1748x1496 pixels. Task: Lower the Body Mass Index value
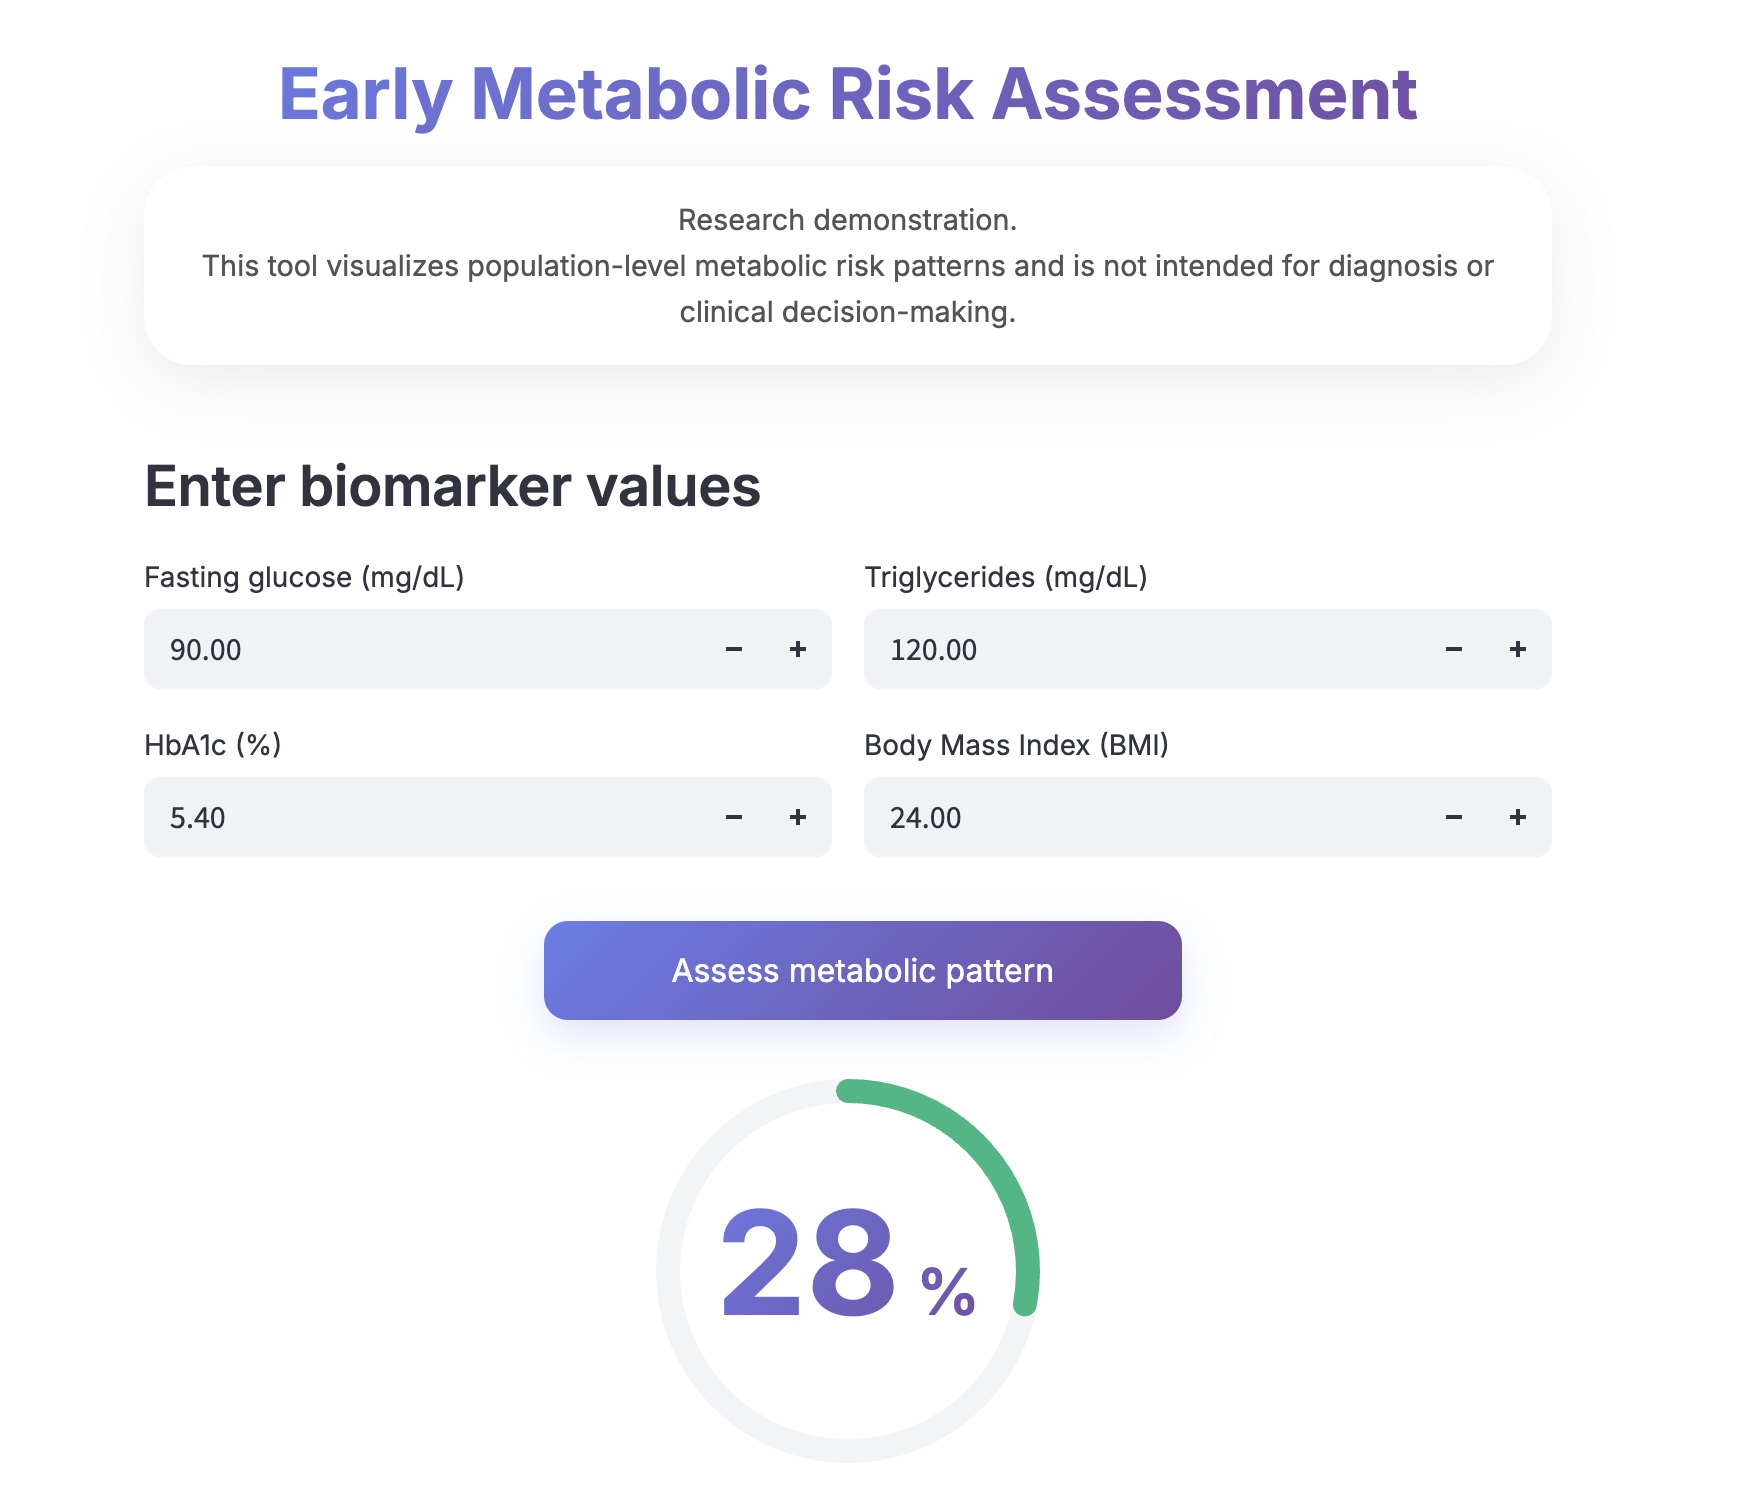pos(1453,817)
